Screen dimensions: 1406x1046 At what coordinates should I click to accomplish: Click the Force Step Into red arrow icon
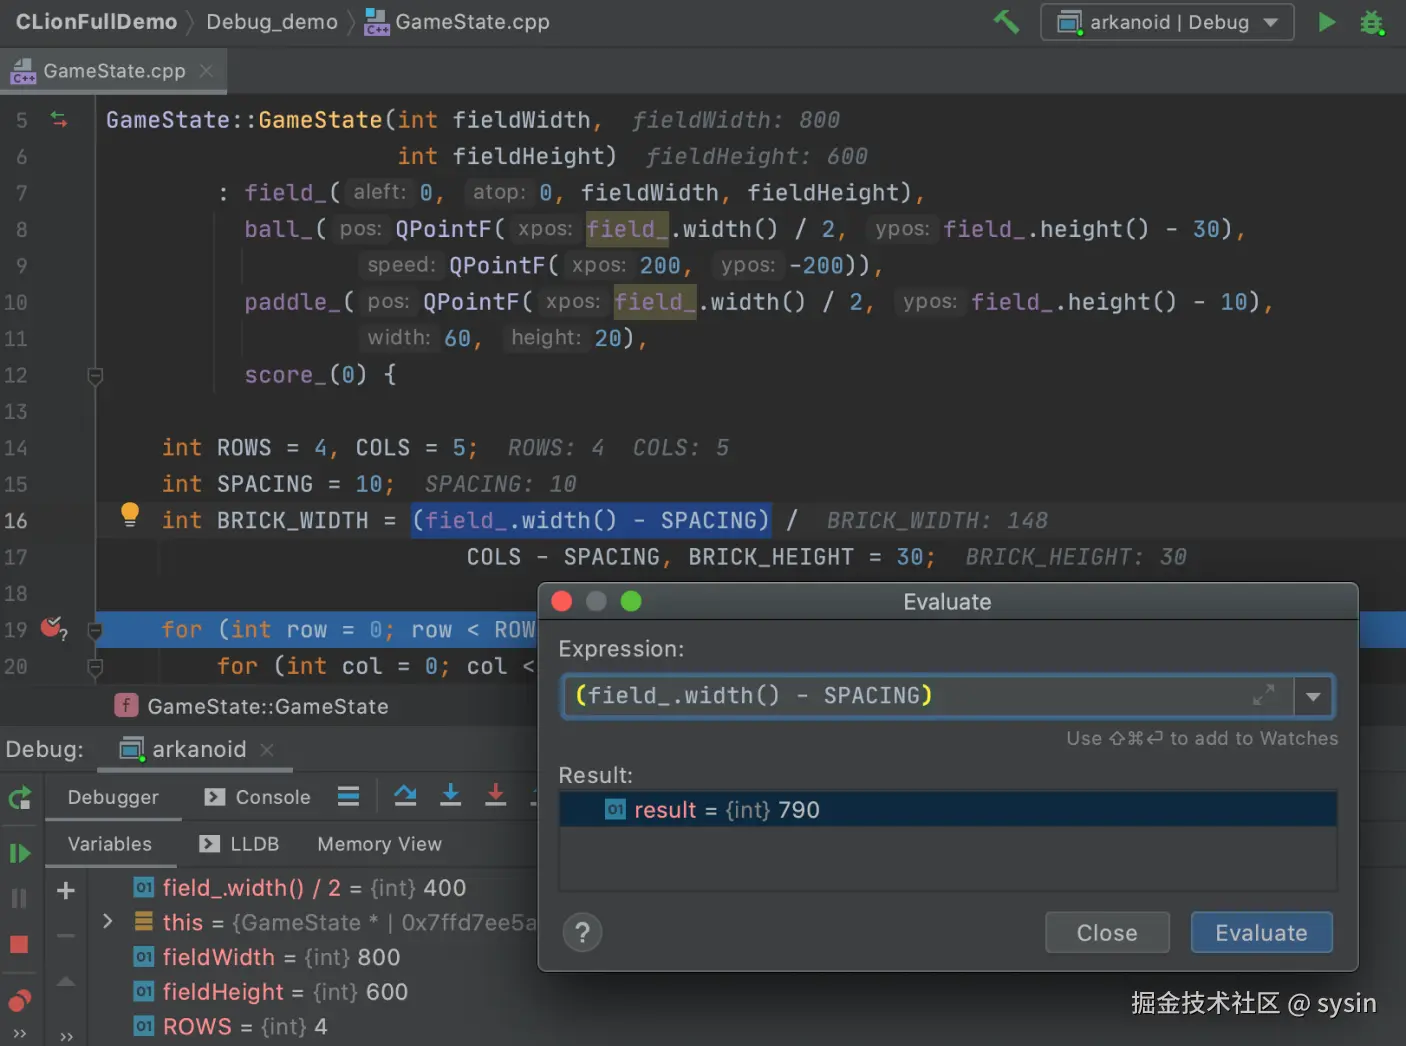[x=495, y=795]
